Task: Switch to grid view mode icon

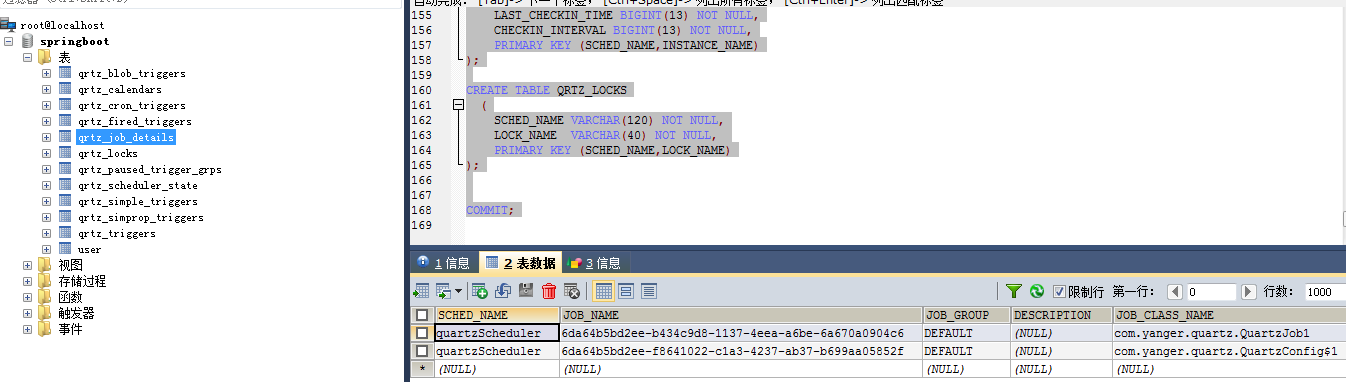Action: point(603,291)
